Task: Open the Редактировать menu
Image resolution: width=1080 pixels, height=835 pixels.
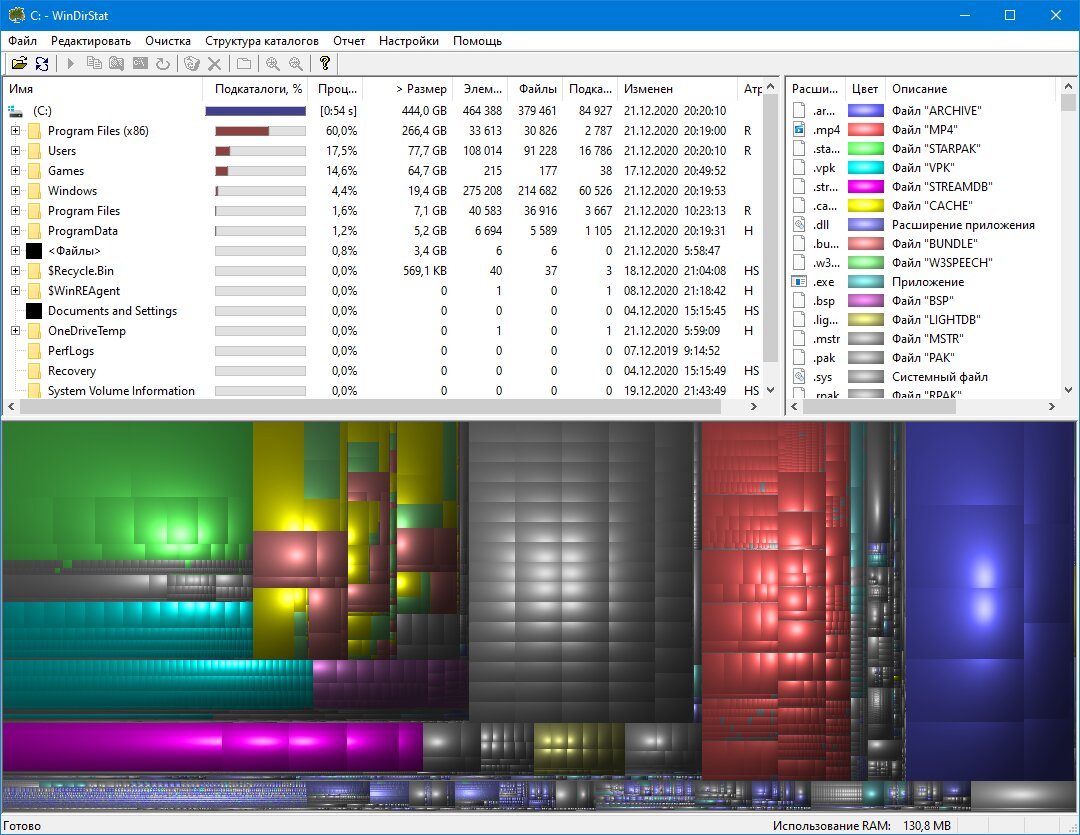Action: tap(91, 41)
